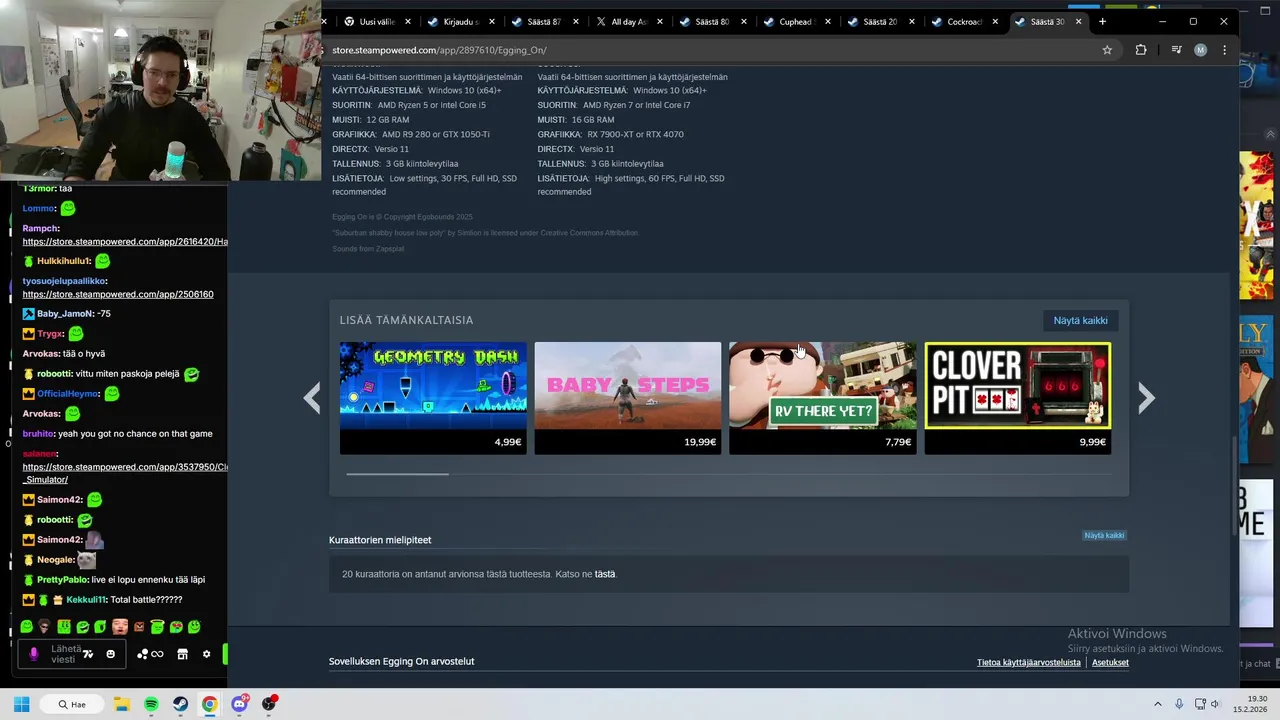Click chat username 'Baby_JamoN'
The image size is (1280, 720).
tap(65, 314)
